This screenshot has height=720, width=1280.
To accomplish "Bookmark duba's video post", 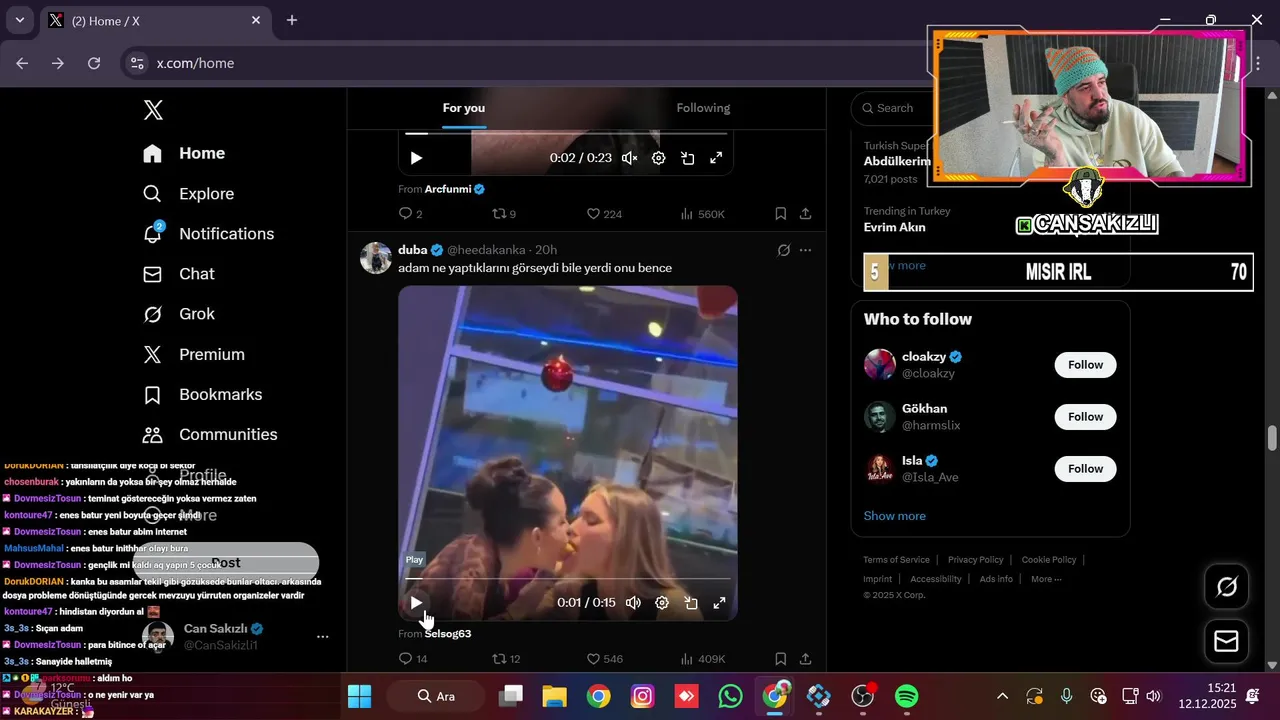I will click(781, 659).
